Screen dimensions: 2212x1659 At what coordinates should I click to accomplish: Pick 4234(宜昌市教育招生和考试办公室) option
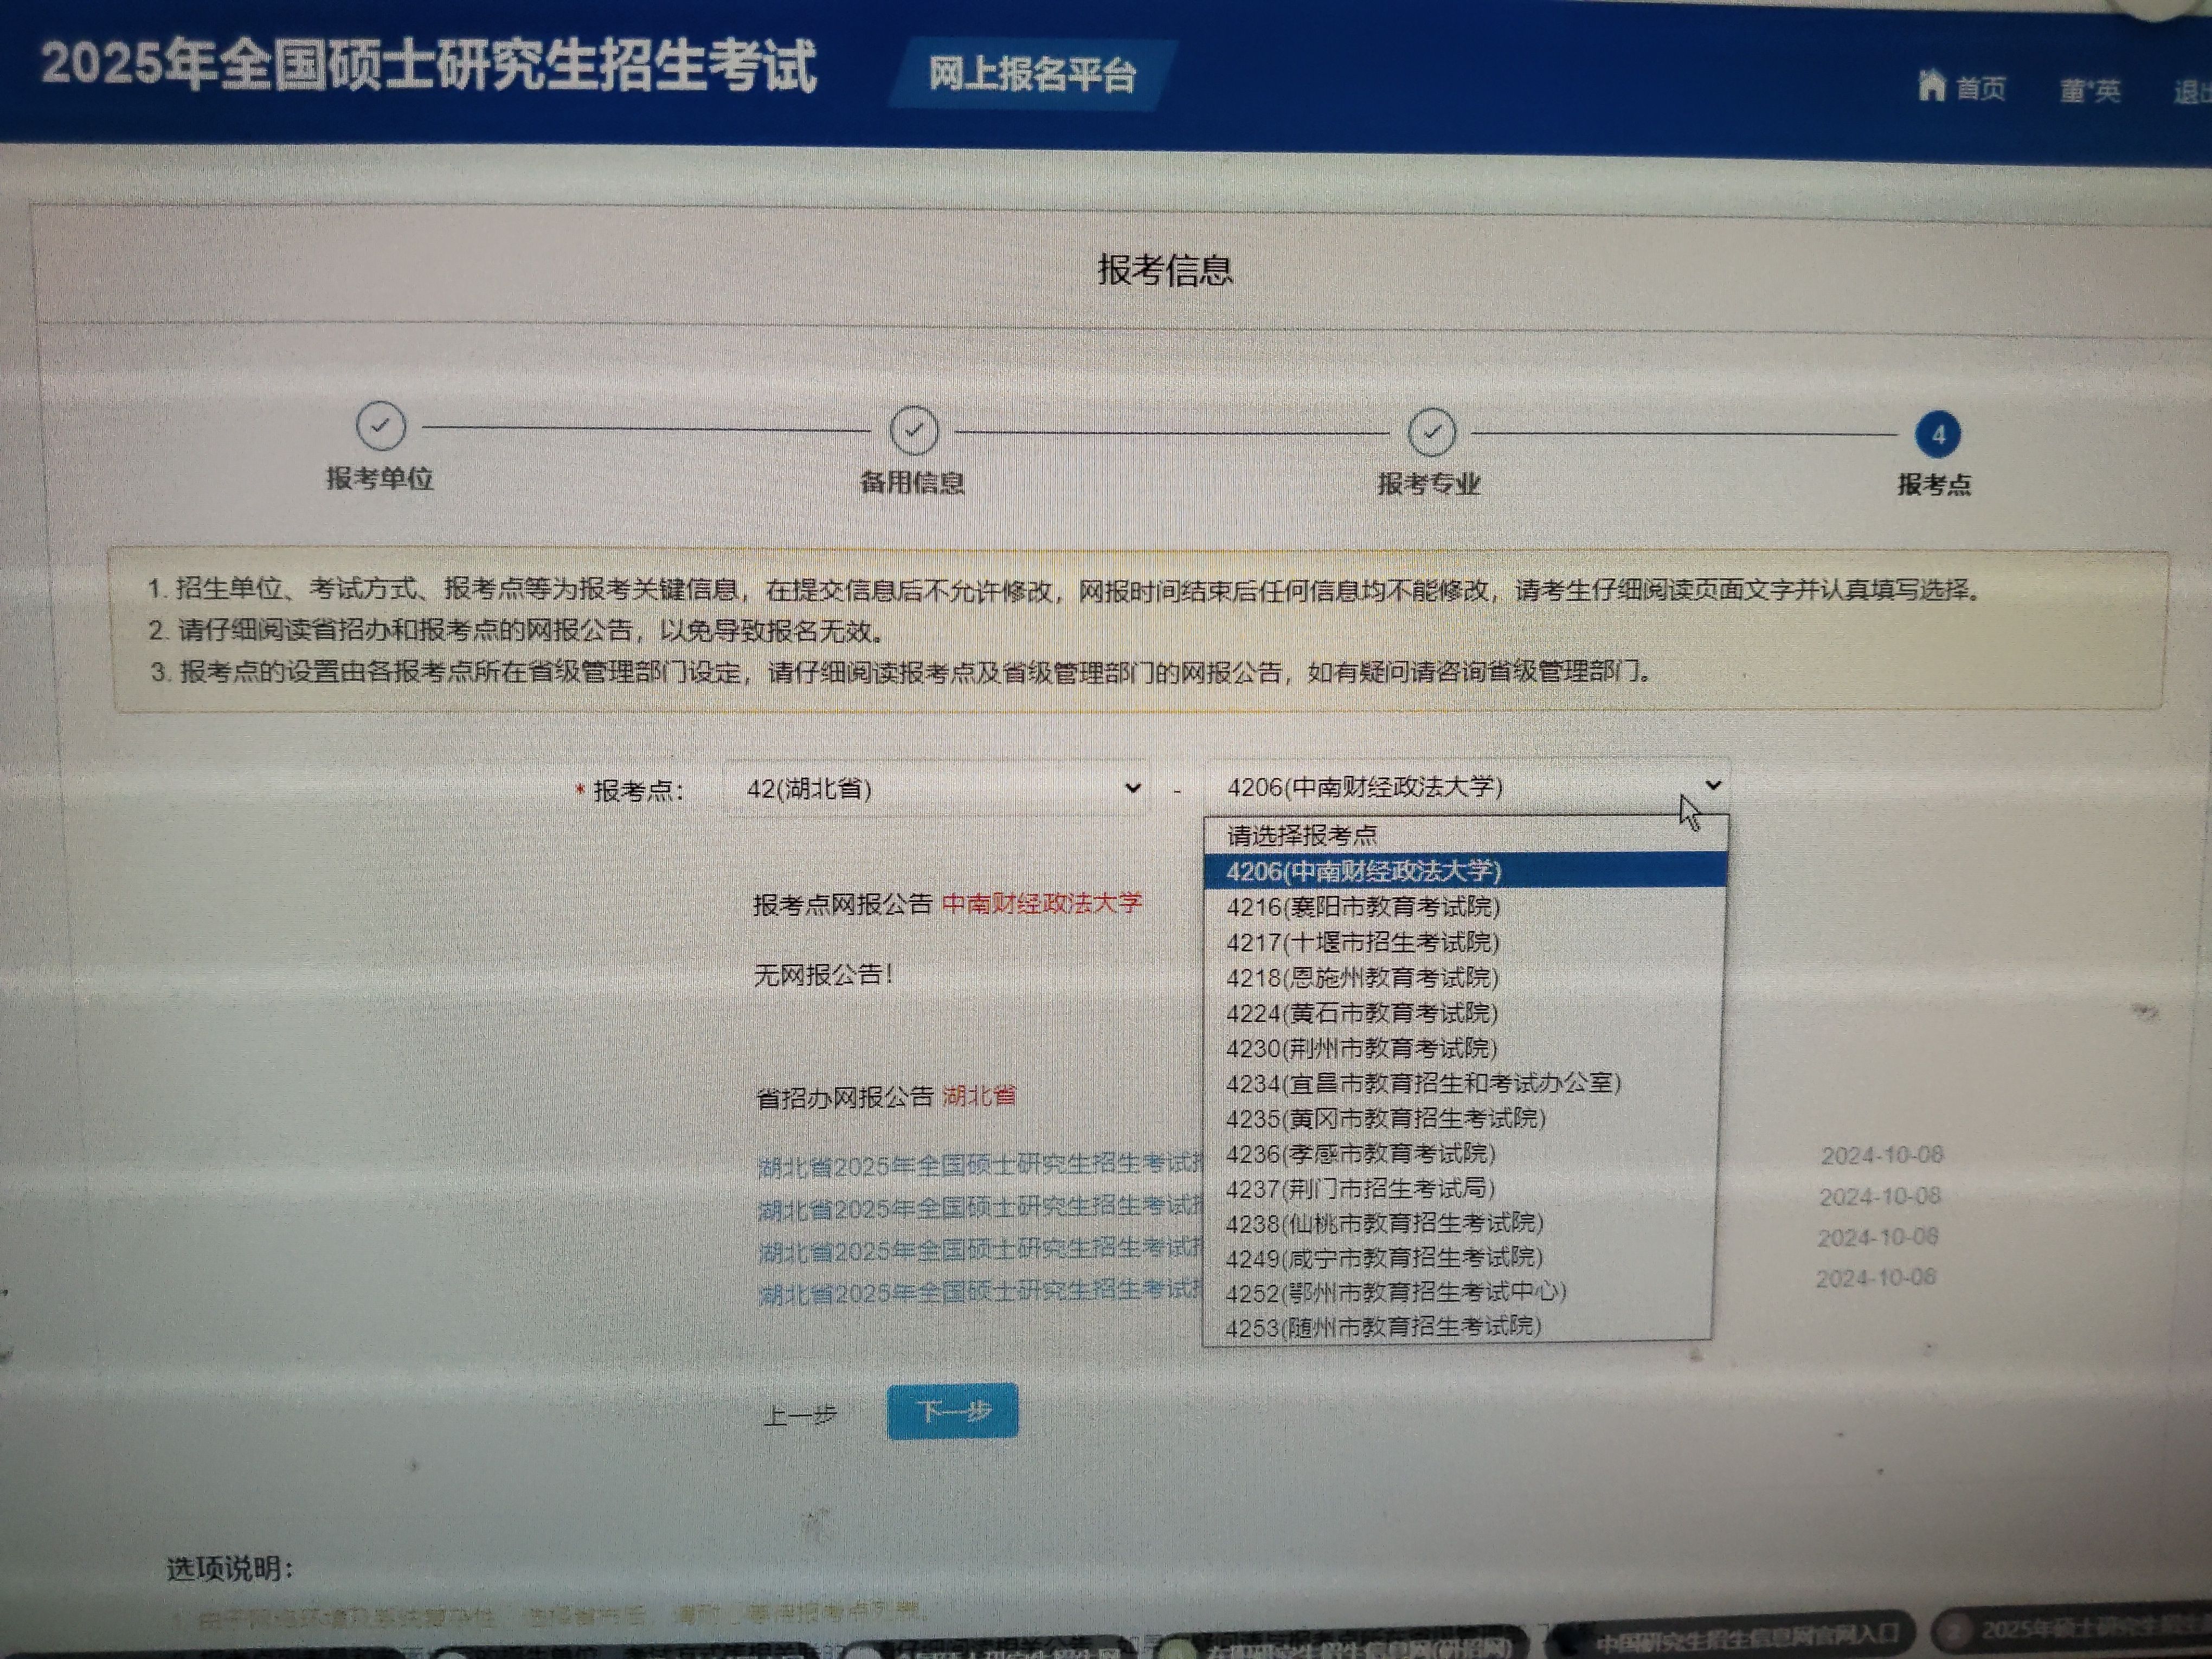1423,1083
